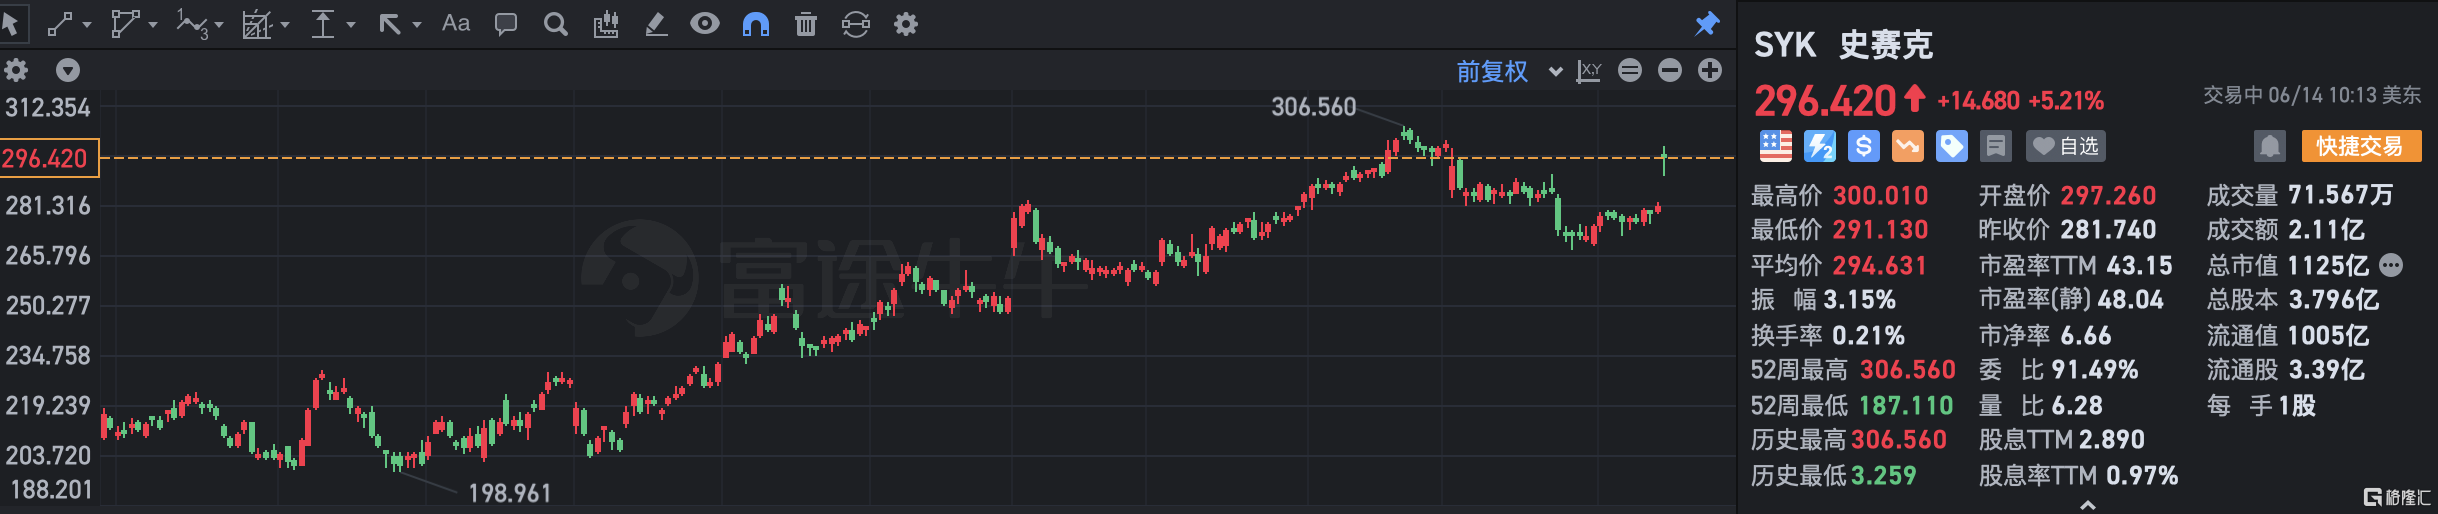Viewport: 2438px width, 514px height.
Task: Click the 快捷交易 quick trade button
Action: point(2361,146)
